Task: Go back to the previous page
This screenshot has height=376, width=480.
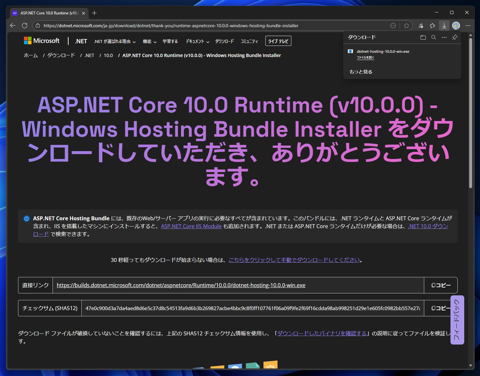Action: pos(13,26)
